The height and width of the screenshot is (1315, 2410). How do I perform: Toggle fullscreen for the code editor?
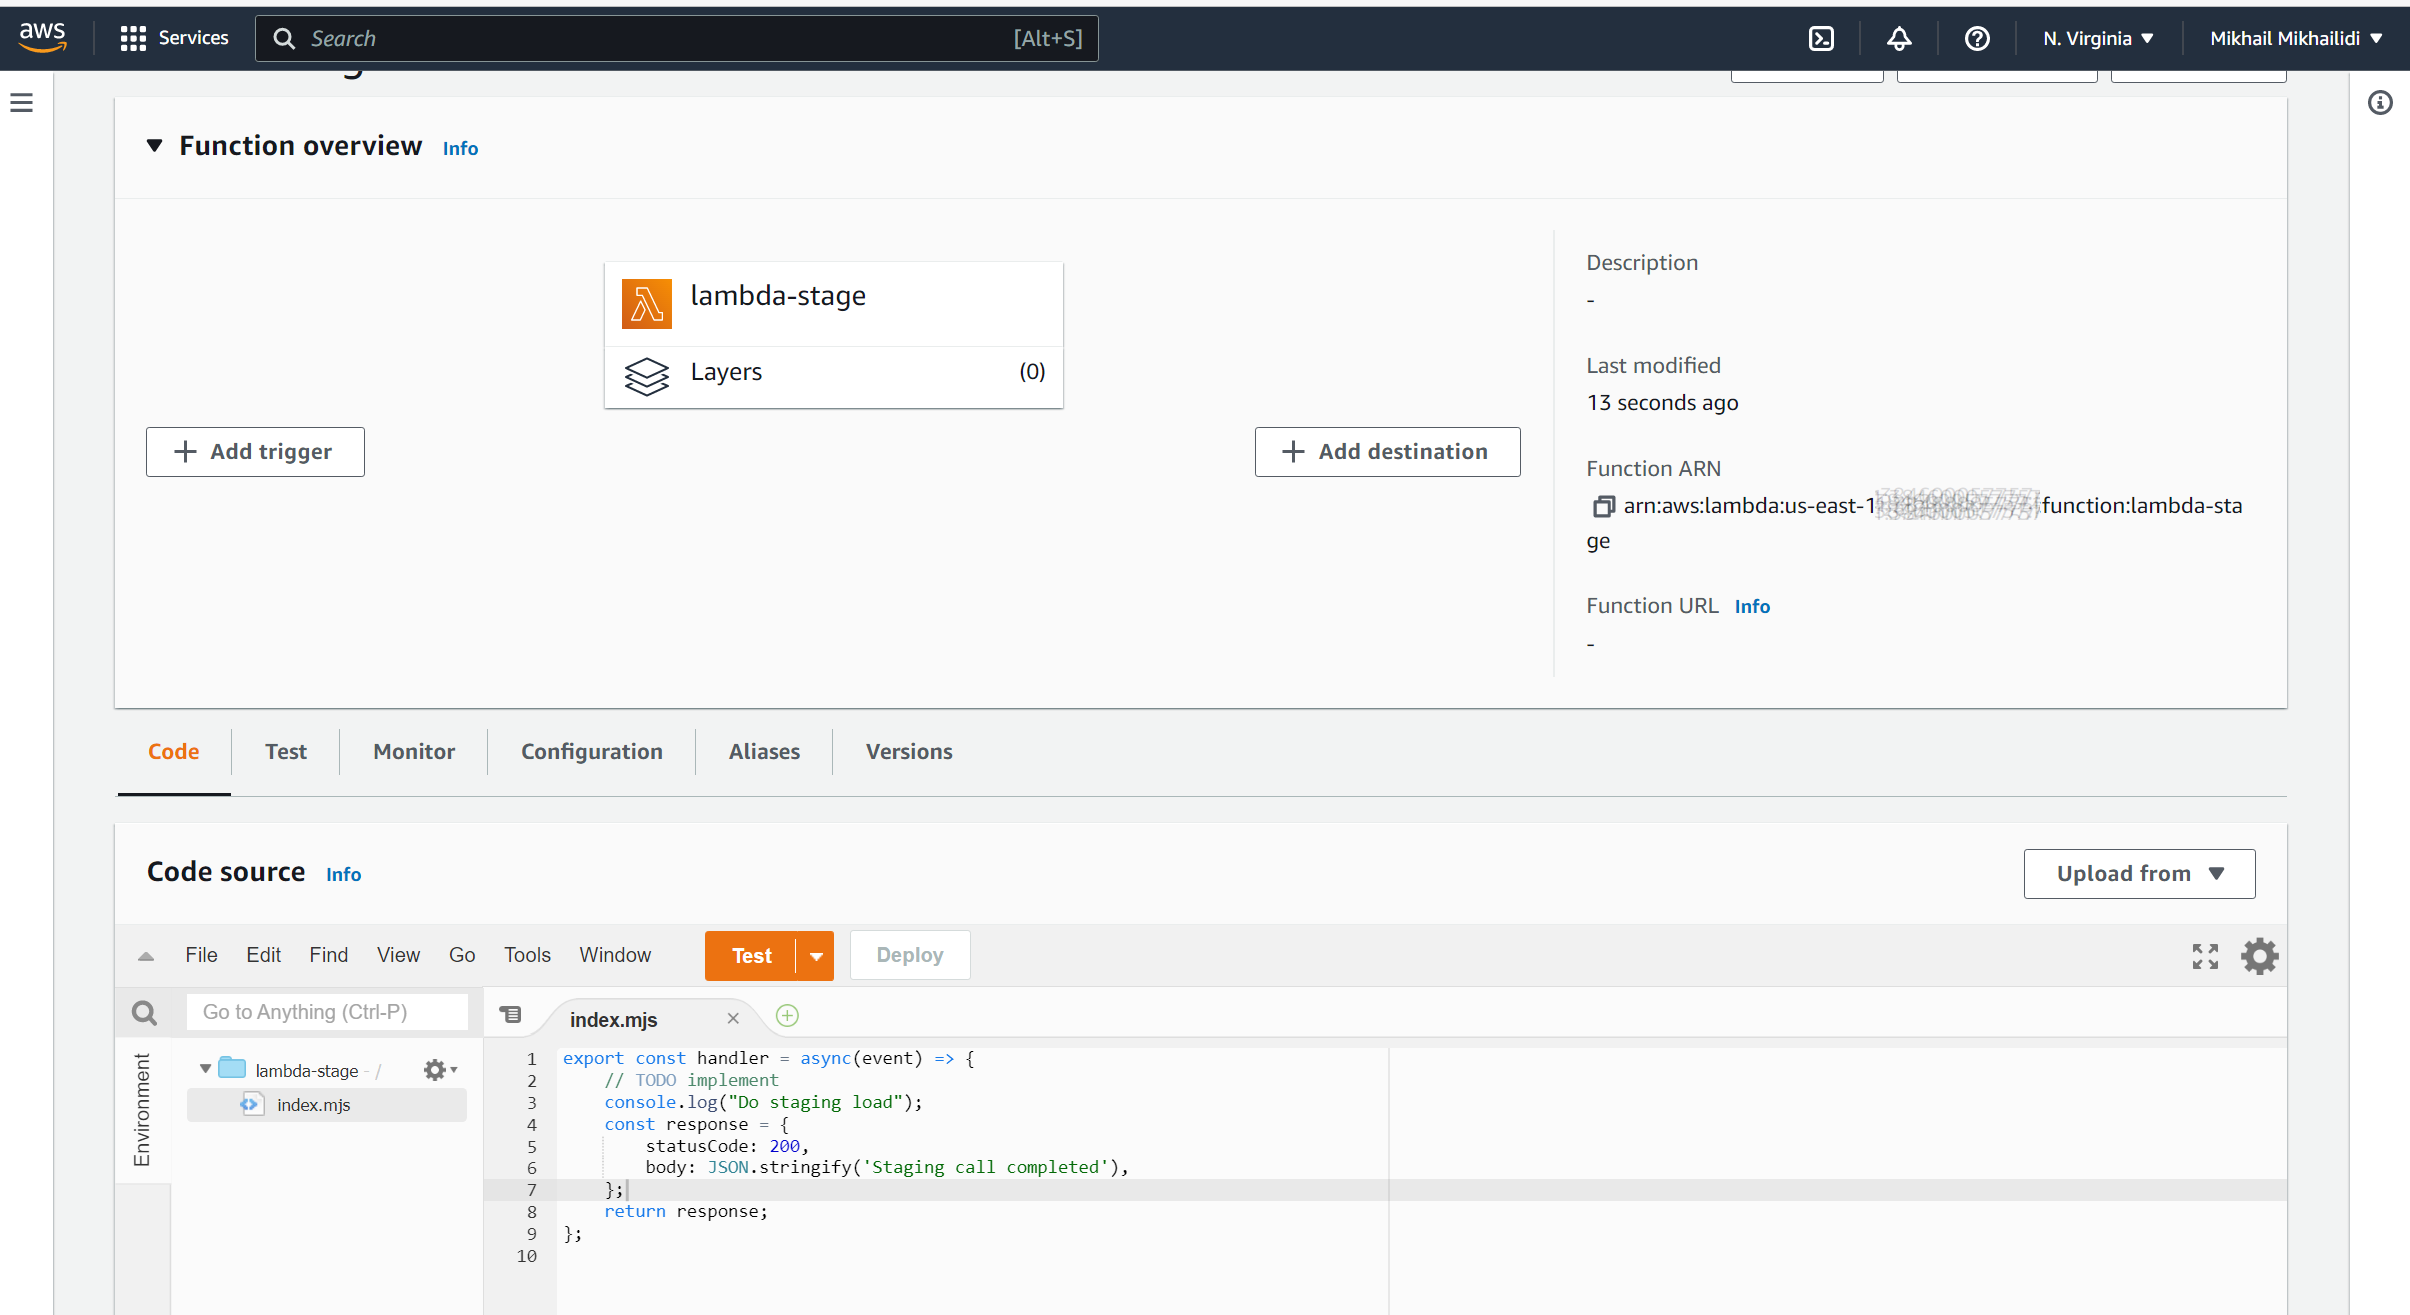point(2205,956)
